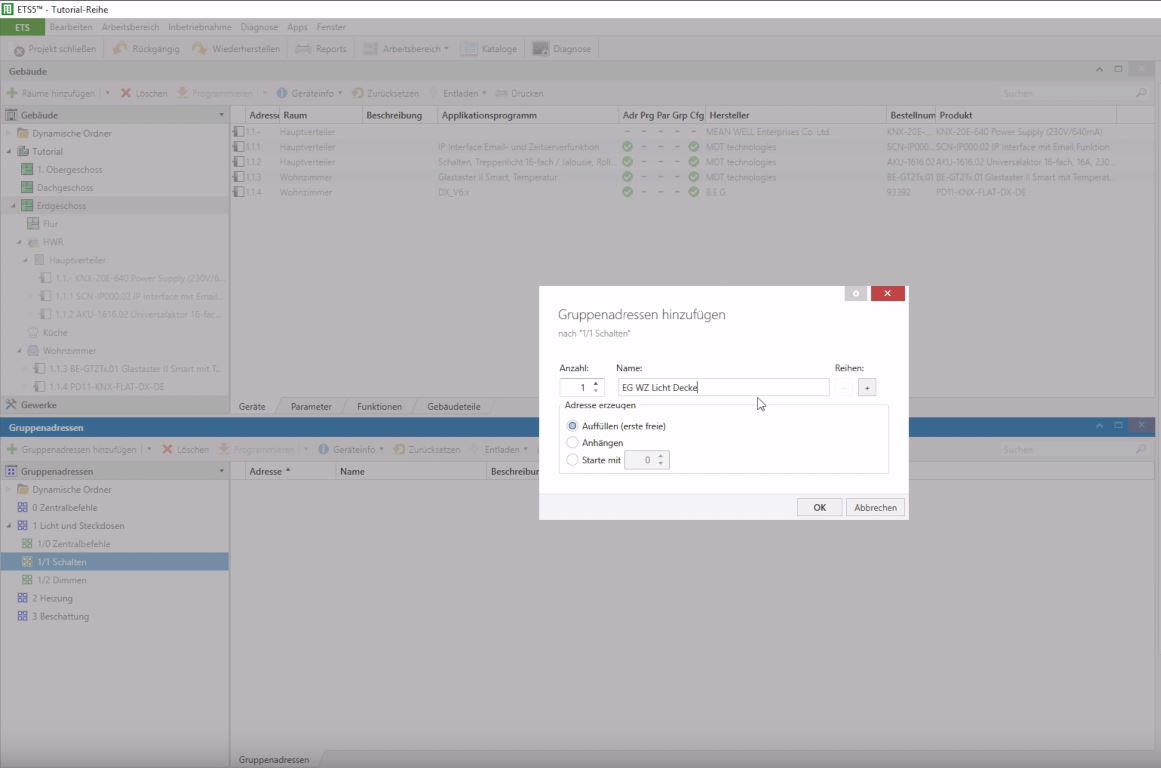This screenshot has width=1161, height=768.
Task: Select Dachgeschoss floor in the tree
Action: pyautogui.click(x=64, y=187)
